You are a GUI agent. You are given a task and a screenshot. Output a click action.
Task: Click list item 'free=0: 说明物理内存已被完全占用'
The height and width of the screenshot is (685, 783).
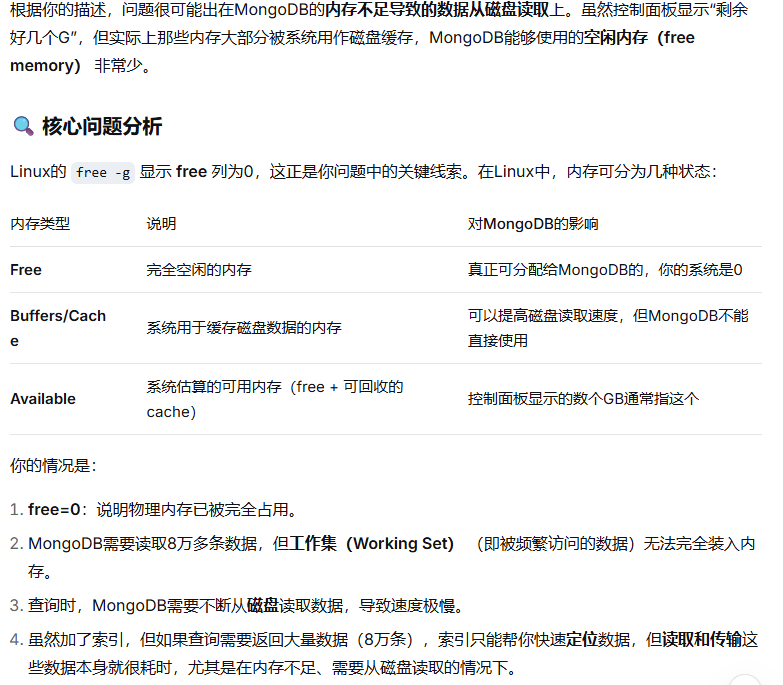[x=163, y=510]
